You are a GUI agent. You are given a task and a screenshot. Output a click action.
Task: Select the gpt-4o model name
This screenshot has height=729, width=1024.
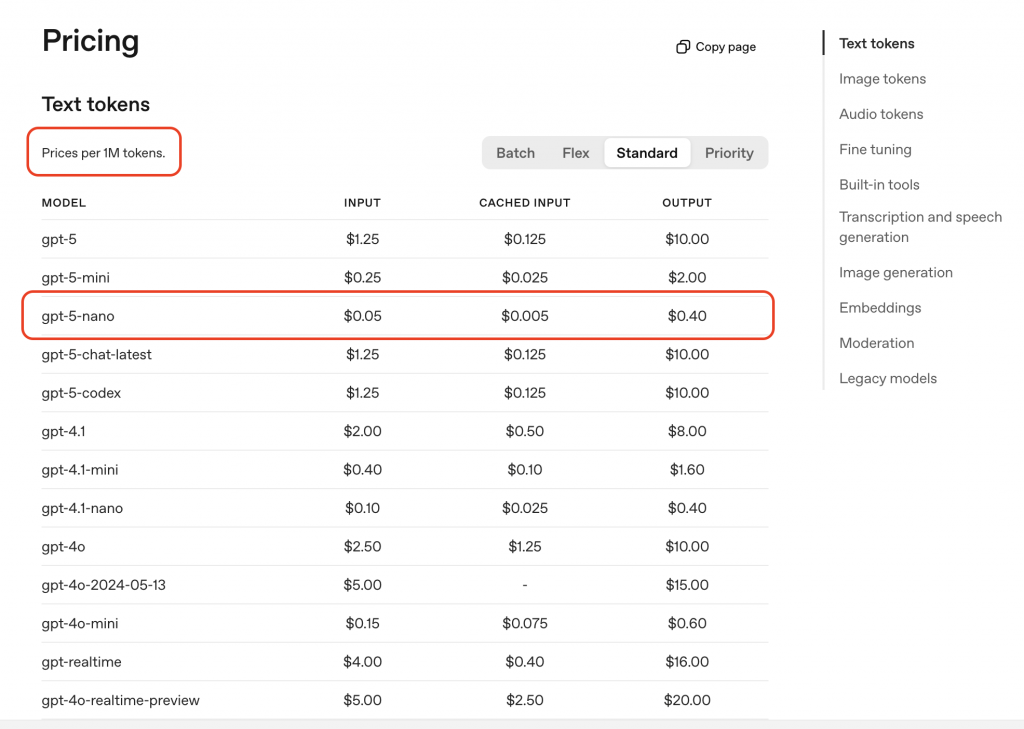pyautogui.click(x=63, y=547)
